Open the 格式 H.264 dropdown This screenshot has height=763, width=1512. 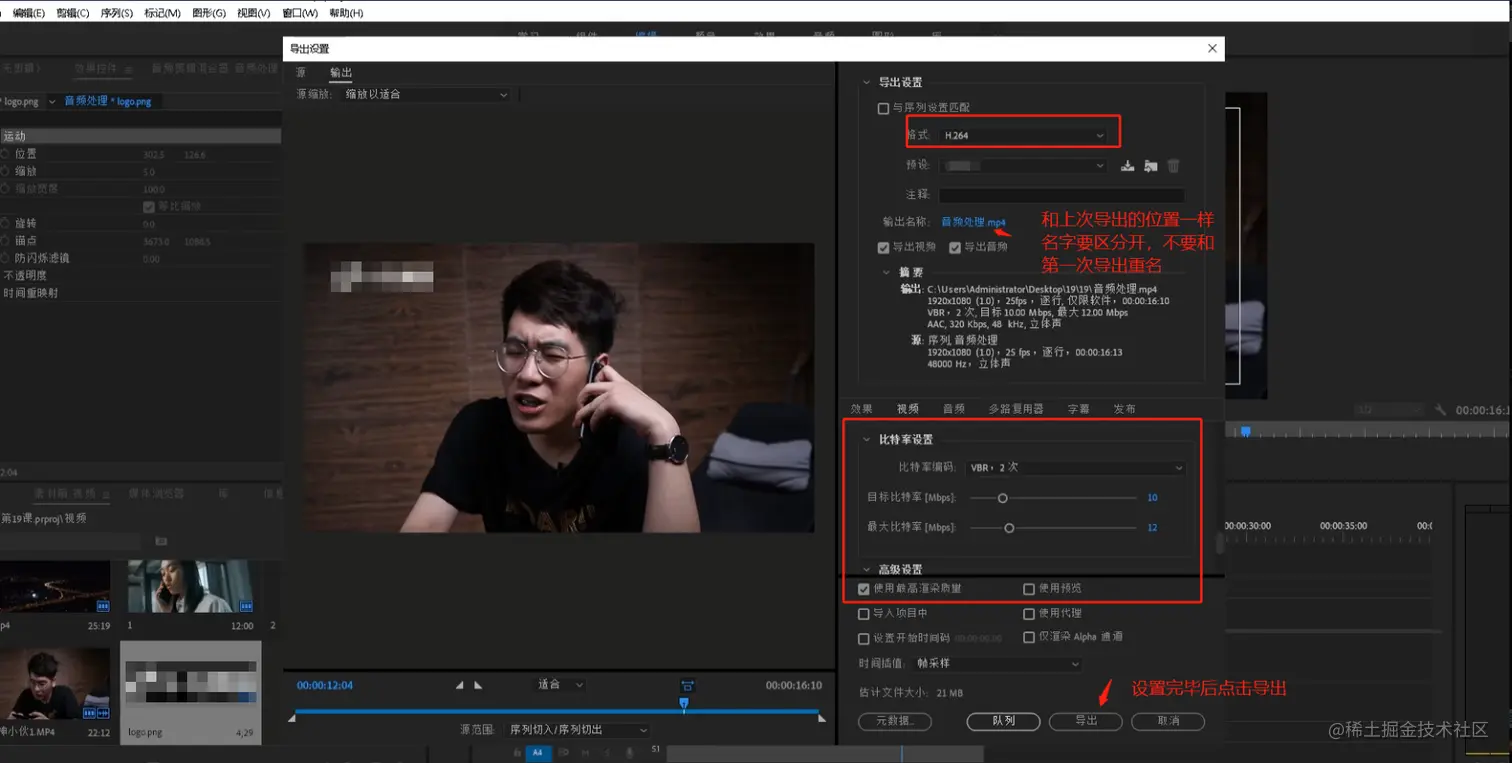[x=1023, y=135]
